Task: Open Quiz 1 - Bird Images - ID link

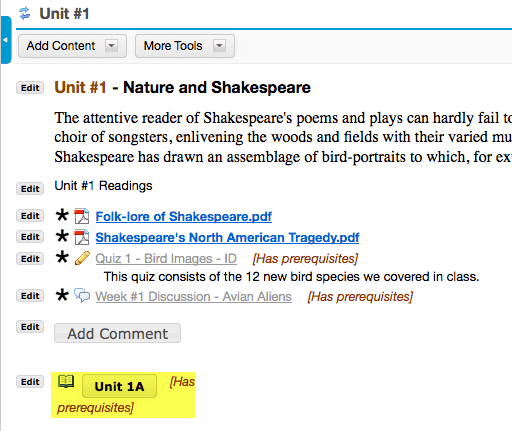Action: pyautogui.click(x=166, y=259)
